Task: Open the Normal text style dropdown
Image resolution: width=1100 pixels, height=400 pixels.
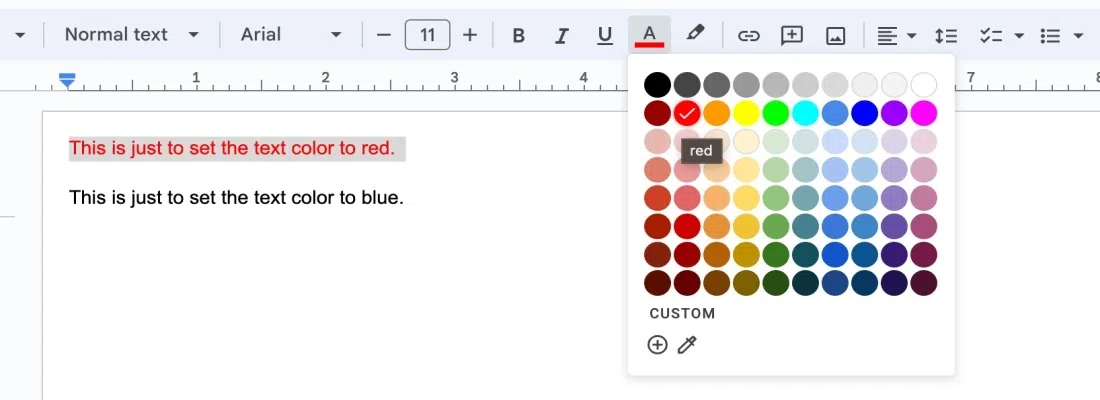Action: [130, 35]
